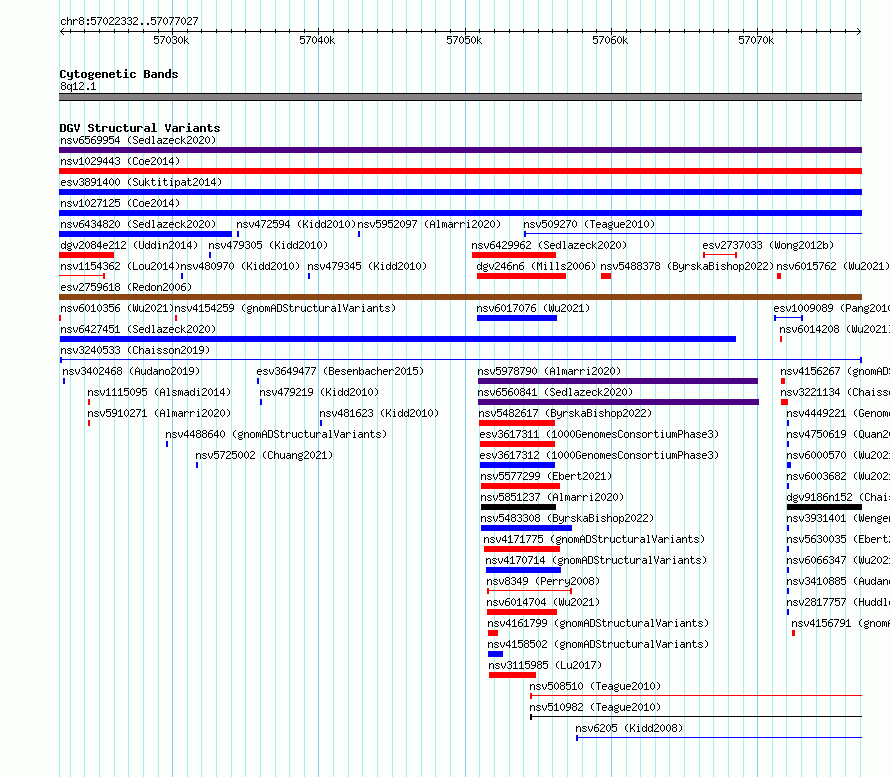Click the red dgv246n6 variant bar
Viewport: 890px width, 777px height.
click(x=521, y=276)
